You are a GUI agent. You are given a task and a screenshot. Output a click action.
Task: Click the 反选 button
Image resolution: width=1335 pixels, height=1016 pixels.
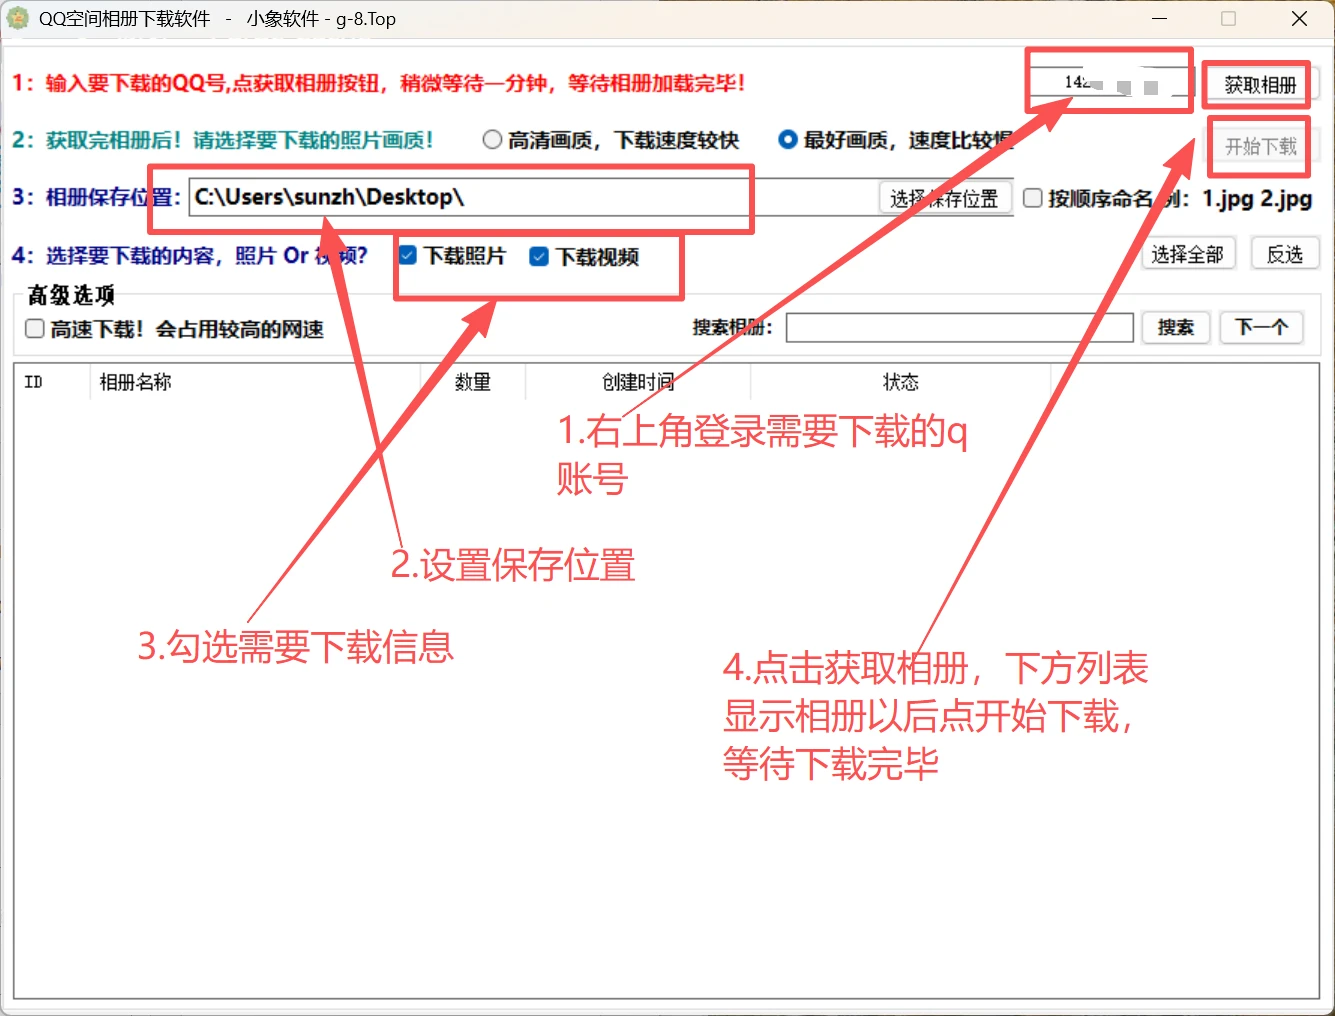point(1285,254)
